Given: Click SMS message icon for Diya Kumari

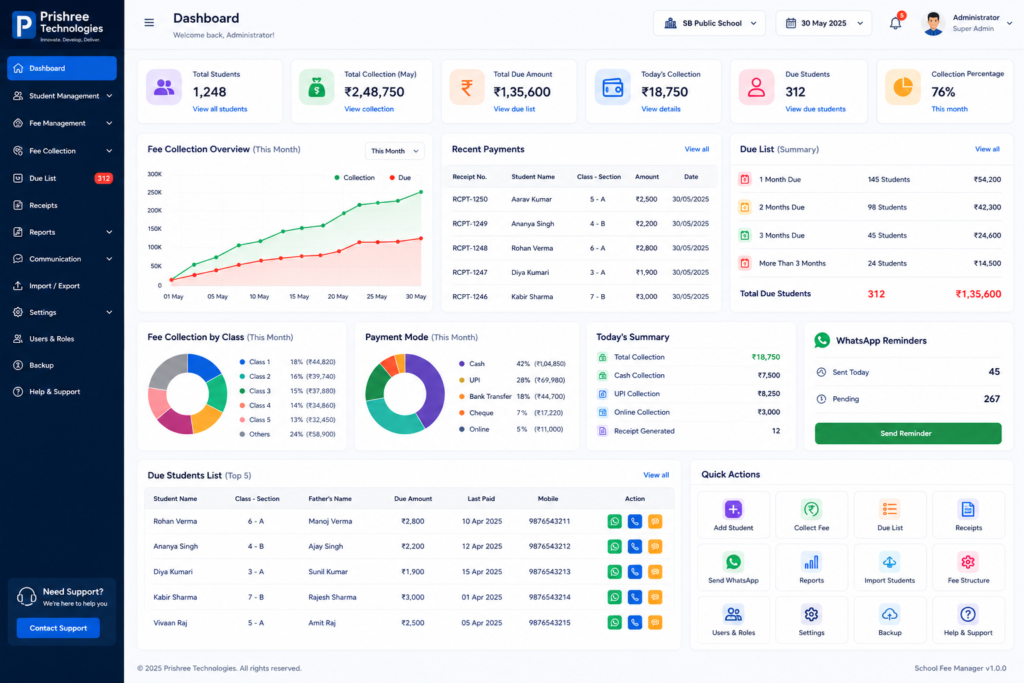Looking at the screenshot, I should (x=655, y=572).
